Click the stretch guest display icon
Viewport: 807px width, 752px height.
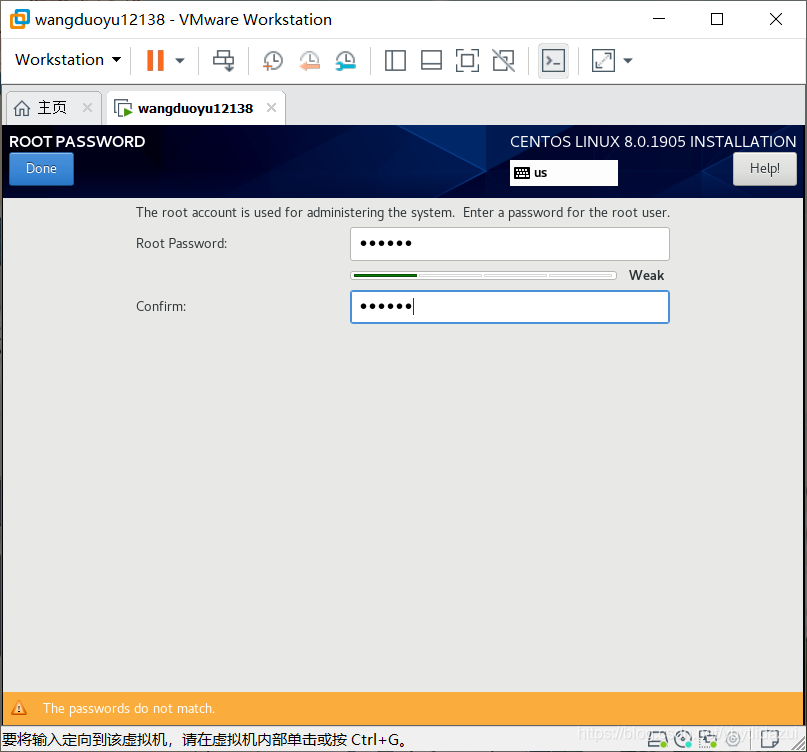603,60
